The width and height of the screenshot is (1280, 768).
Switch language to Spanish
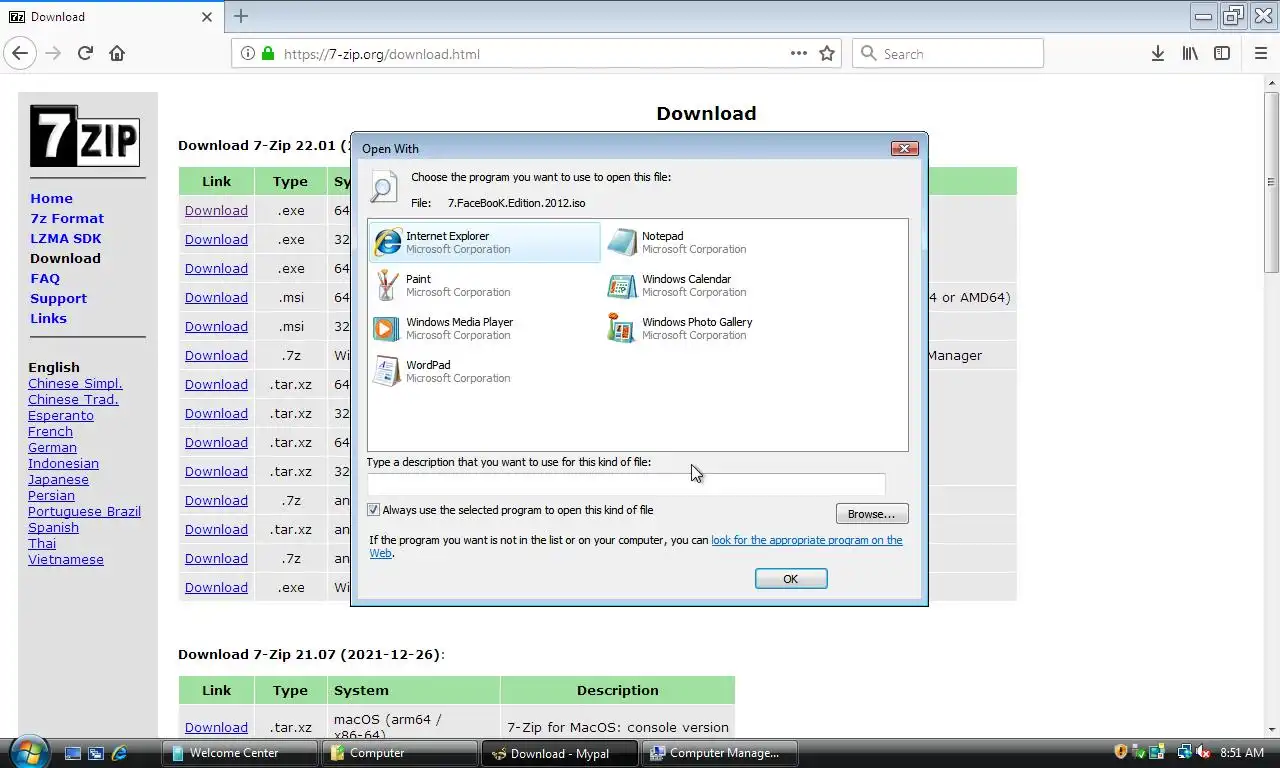pos(53,527)
